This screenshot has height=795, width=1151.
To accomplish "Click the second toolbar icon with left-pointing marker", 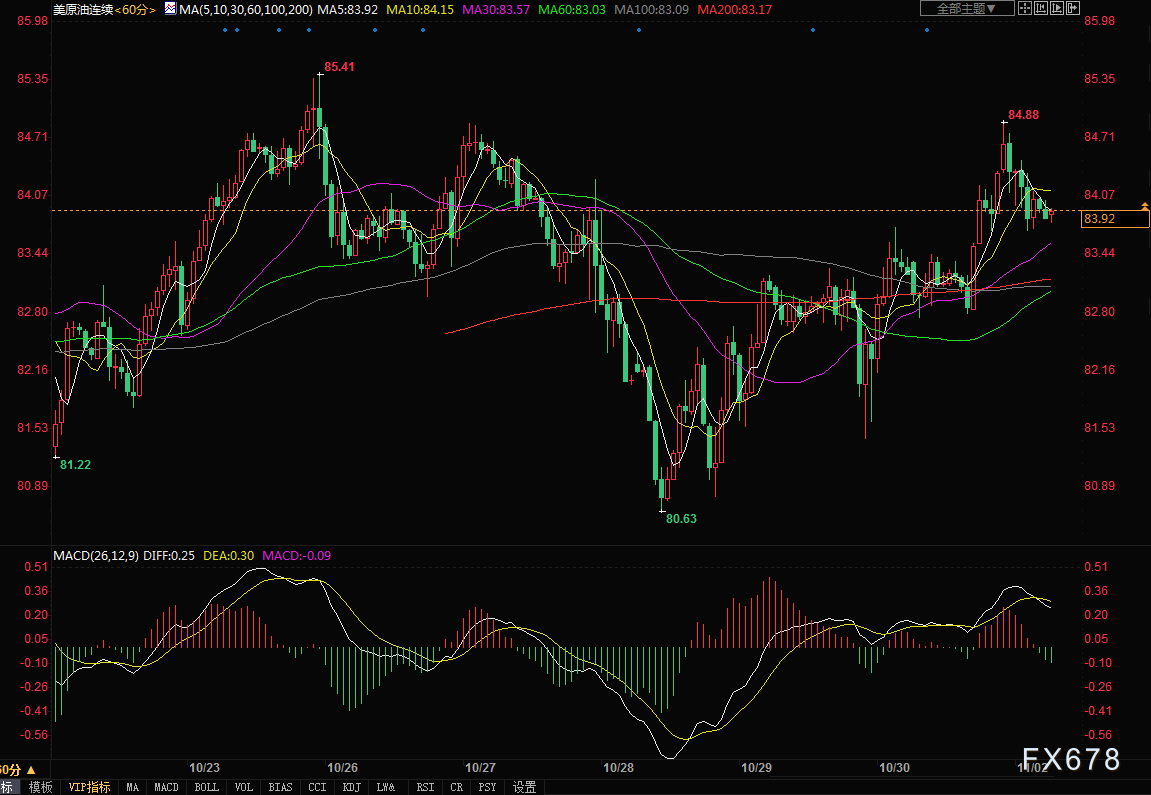I will pos(1042,8).
